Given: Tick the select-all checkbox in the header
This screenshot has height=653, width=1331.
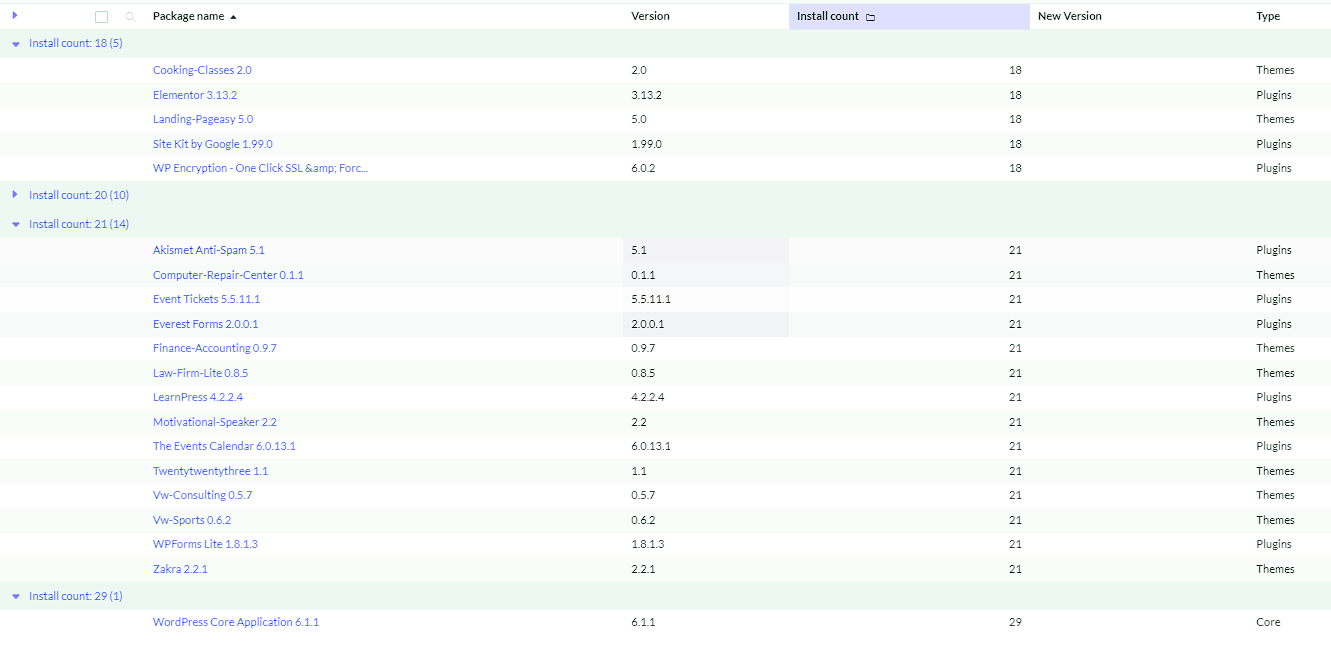Looking at the screenshot, I should (x=101, y=17).
